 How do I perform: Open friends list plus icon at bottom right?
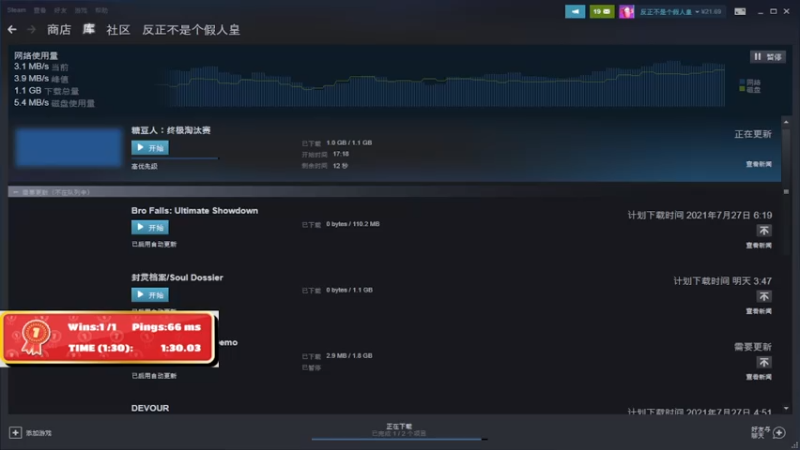(x=779, y=433)
